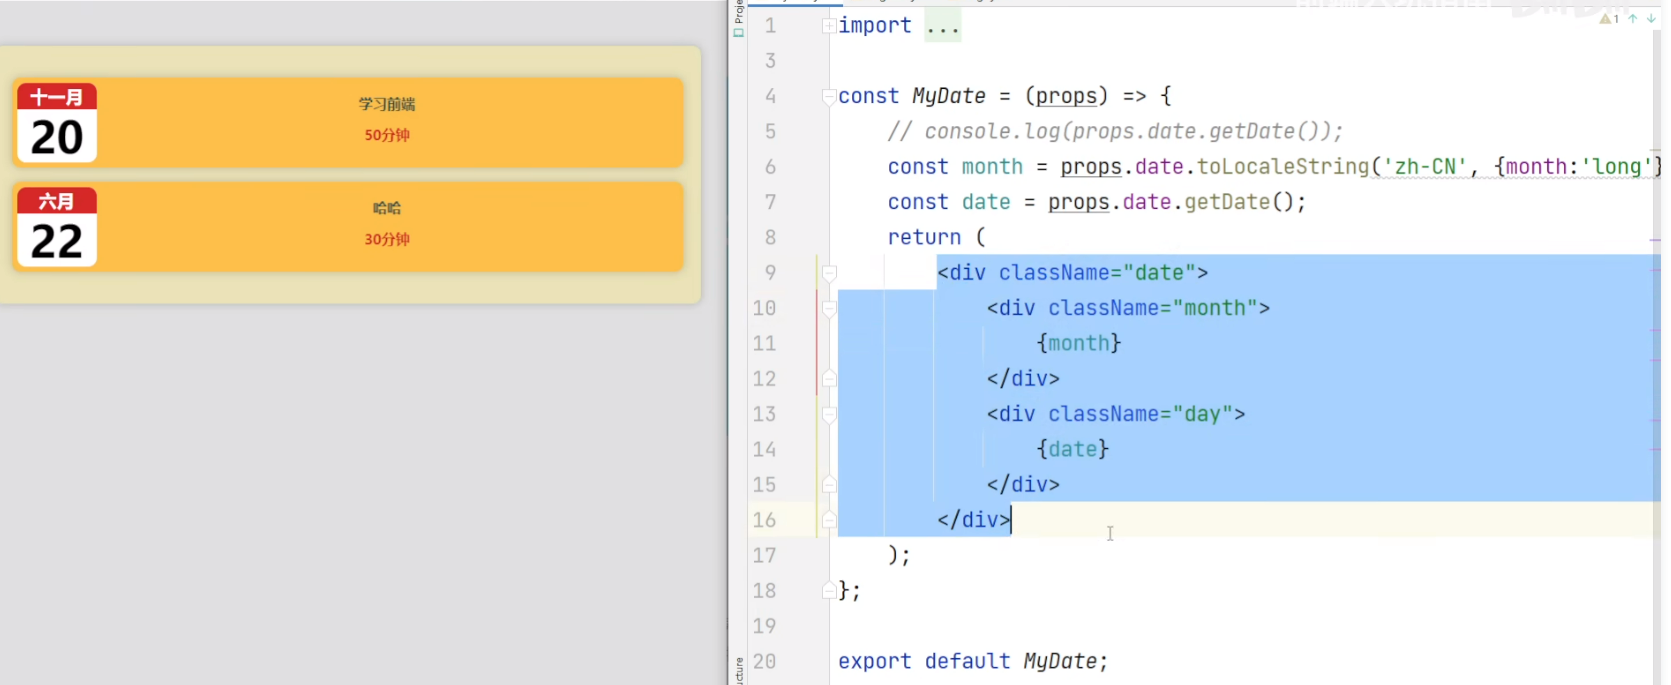The height and width of the screenshot is (685, 1671).
Task: Click 'props' parameter on line 4
Action: coord(1066,96)
